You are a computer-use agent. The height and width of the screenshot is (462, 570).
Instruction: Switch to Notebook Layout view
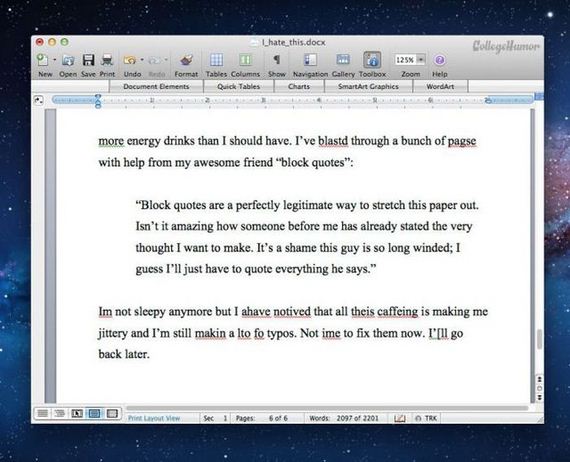pyautogui.click(x=112, y=413)
